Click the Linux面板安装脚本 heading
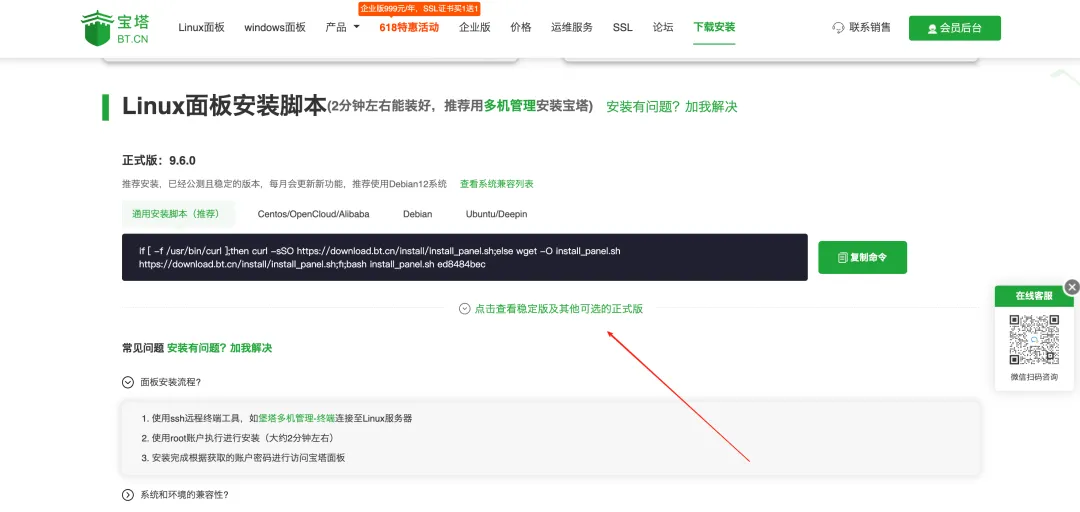This screenshot has width=1080, height=512. point(225,106)
